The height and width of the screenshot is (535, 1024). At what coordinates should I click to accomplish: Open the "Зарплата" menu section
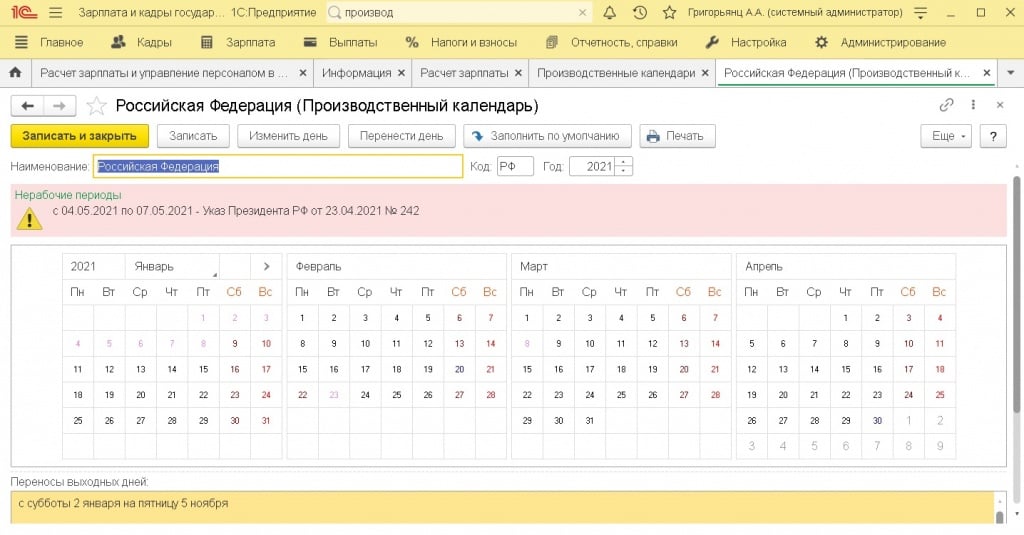coord(238,43)
